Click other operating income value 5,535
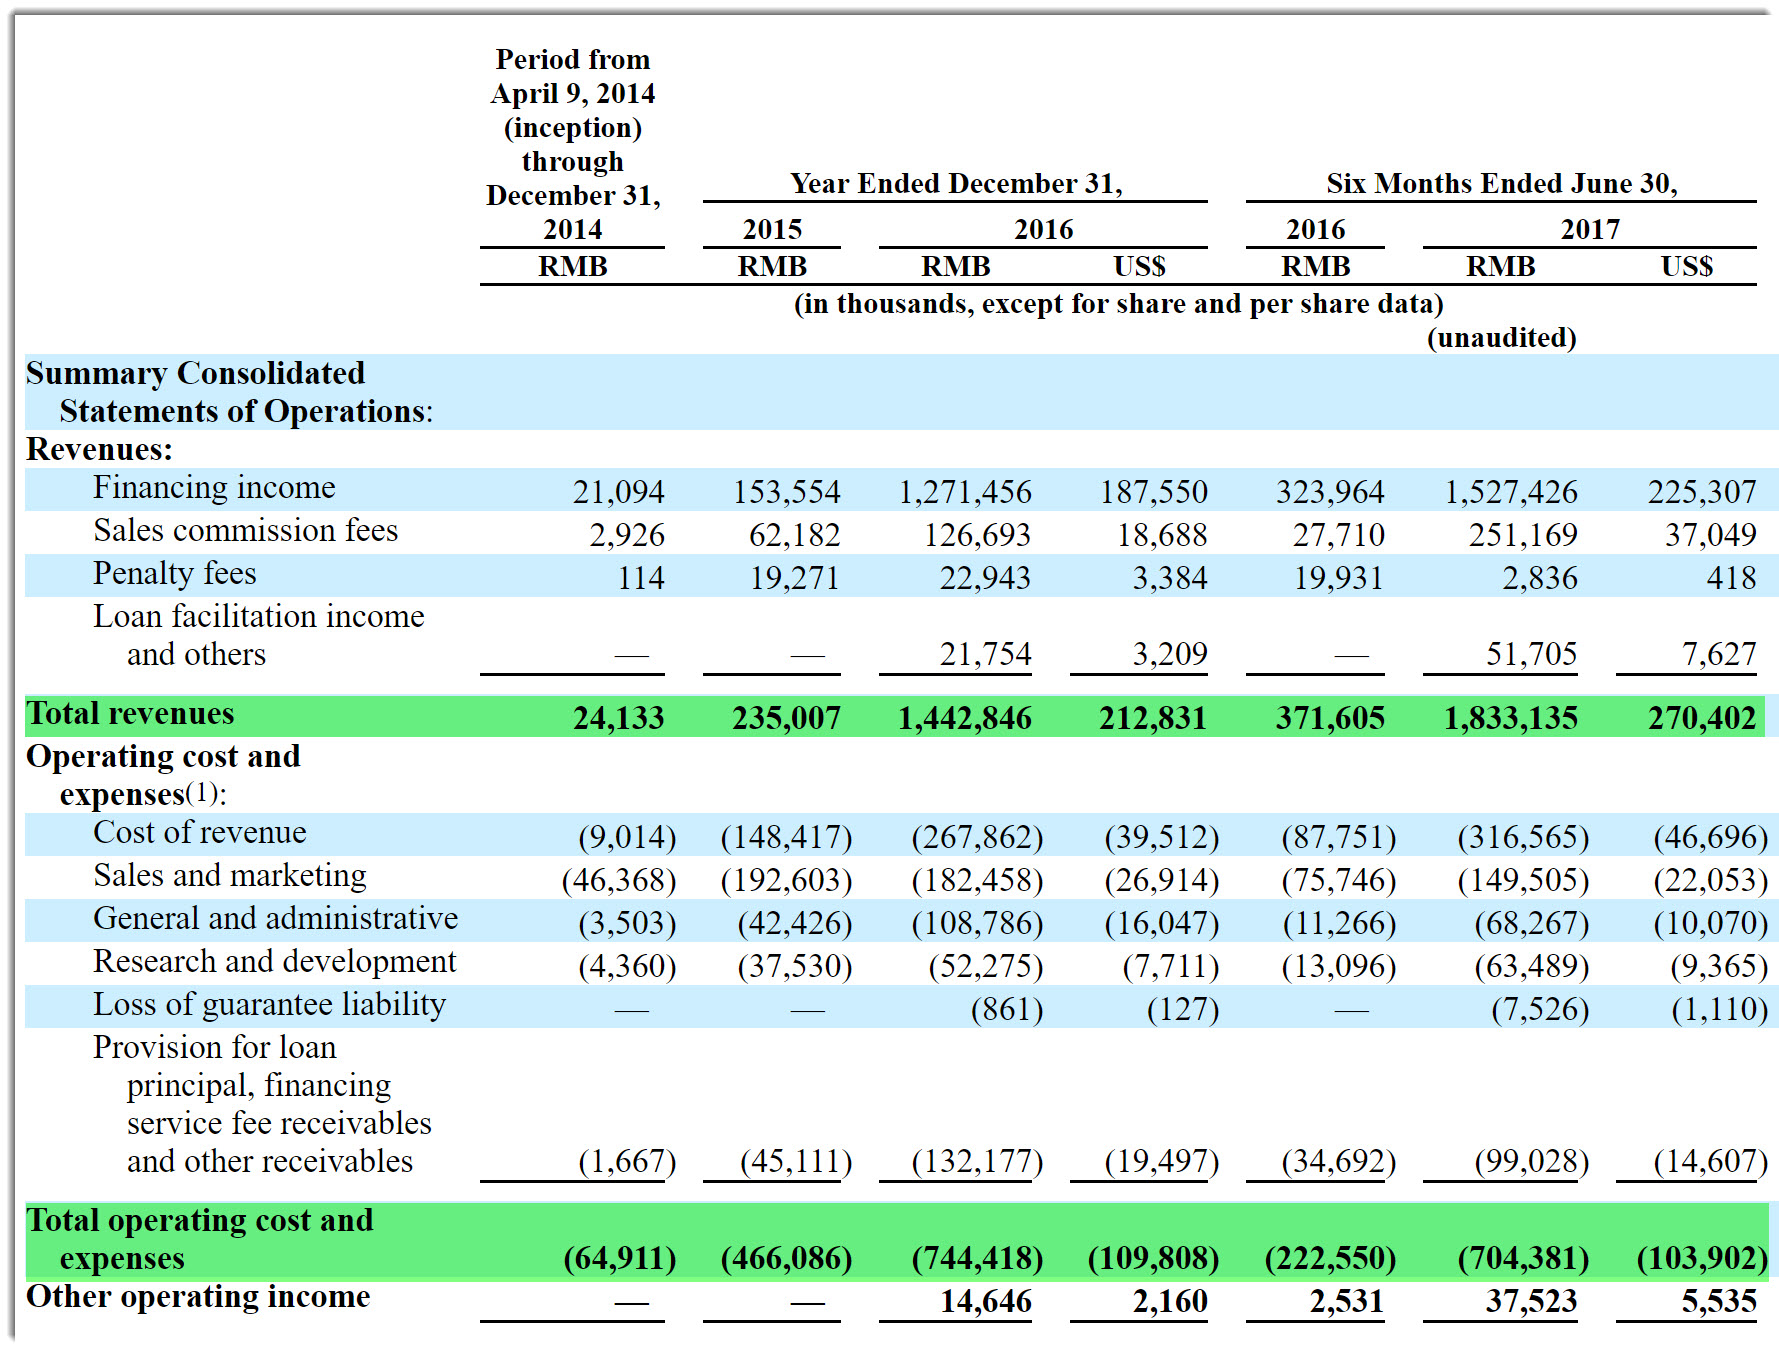1779x1349 pixels. (1719, 1301)
